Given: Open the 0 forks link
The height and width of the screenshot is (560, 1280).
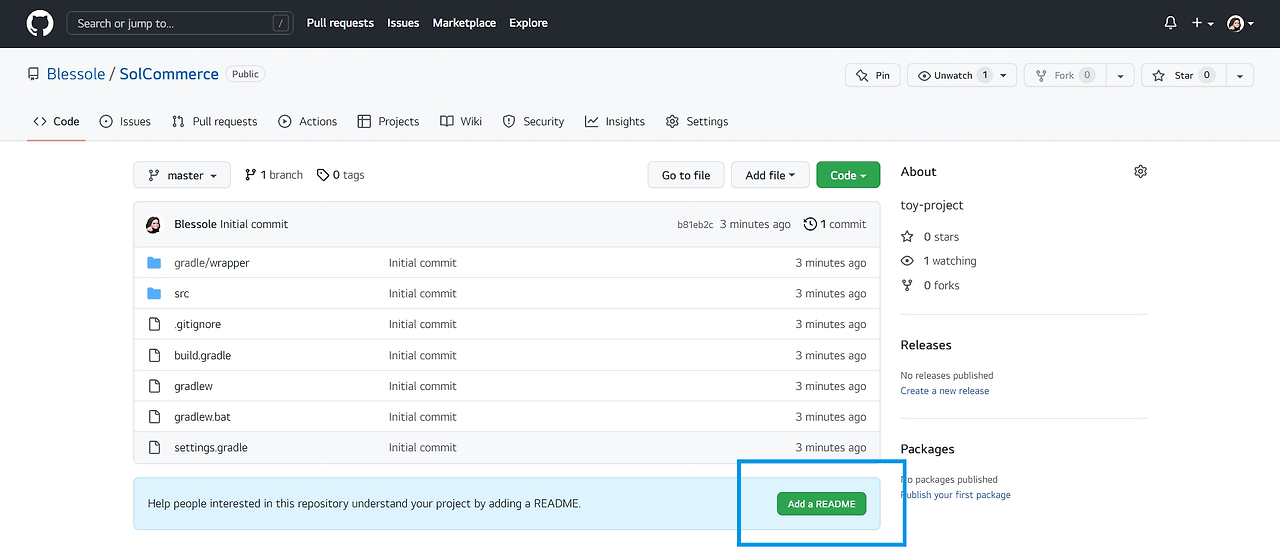Looking at the screenshot, I should tap(930, 285).
